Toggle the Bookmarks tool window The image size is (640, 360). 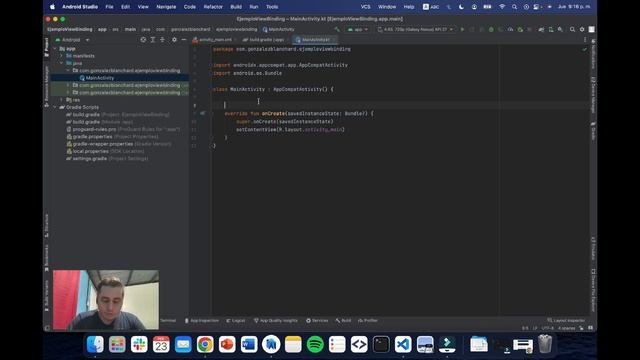(x=47, y=258)
